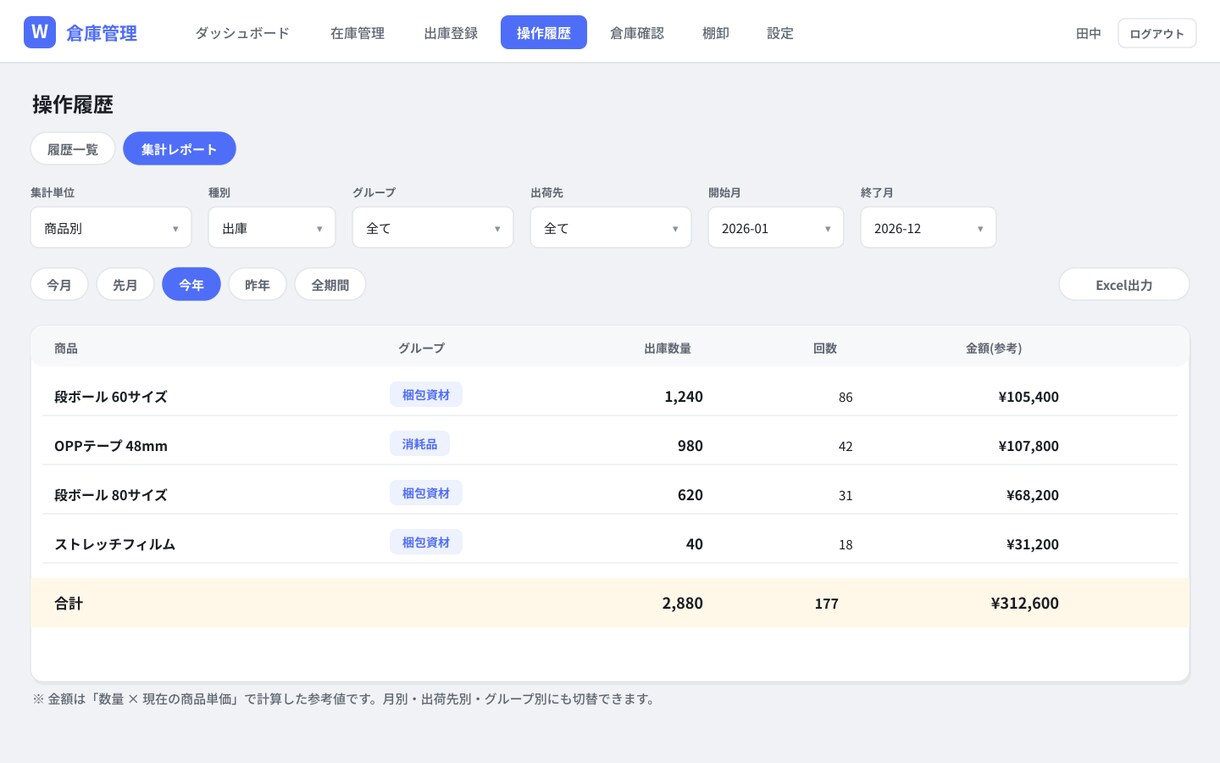Expand the 出荷先 filter dropdown
1220x763 pixels.
[611, 228]
